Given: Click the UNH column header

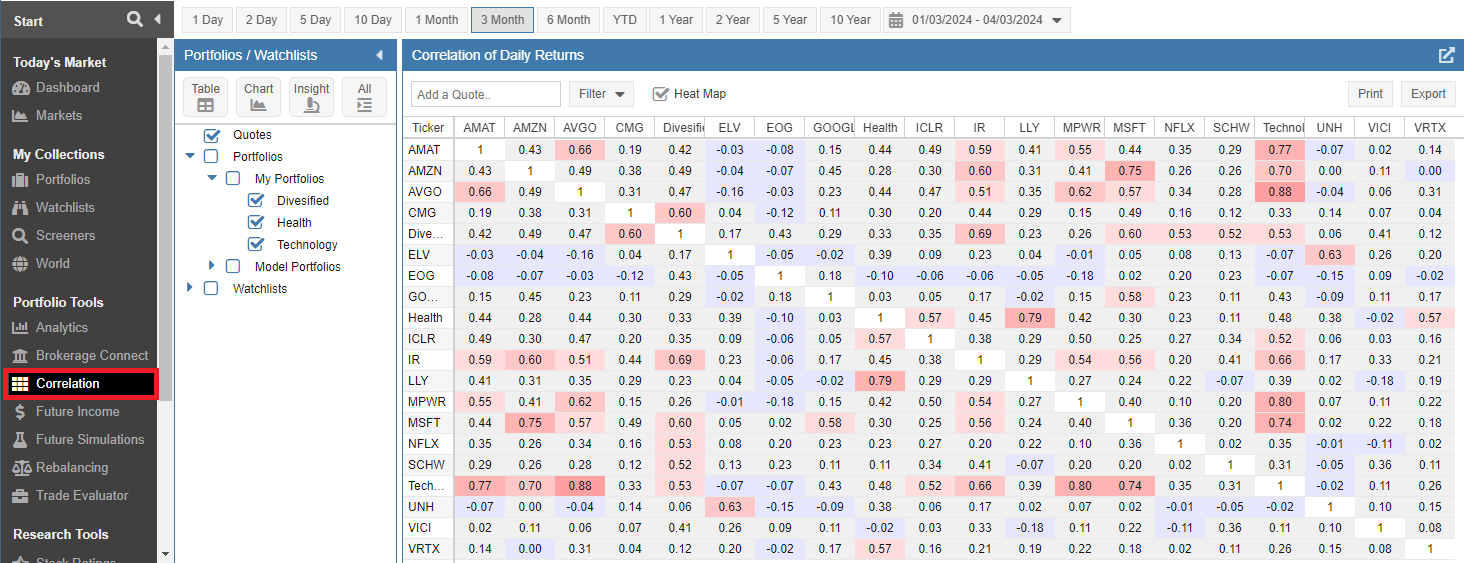Looking at the screenshot, I should coord(1329,128).
